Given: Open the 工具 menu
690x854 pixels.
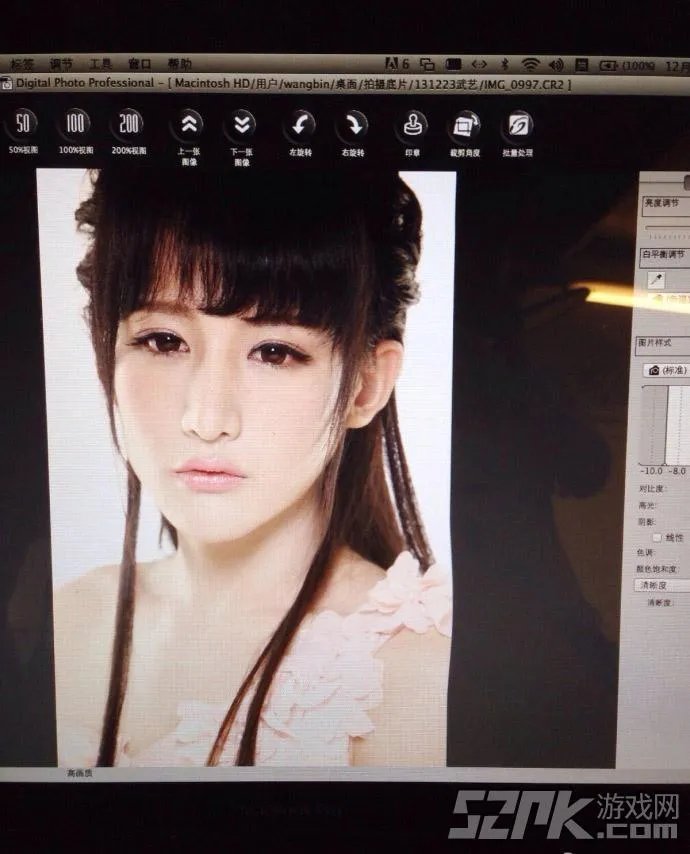Looking at the screenshot, I should click(101, 64).
